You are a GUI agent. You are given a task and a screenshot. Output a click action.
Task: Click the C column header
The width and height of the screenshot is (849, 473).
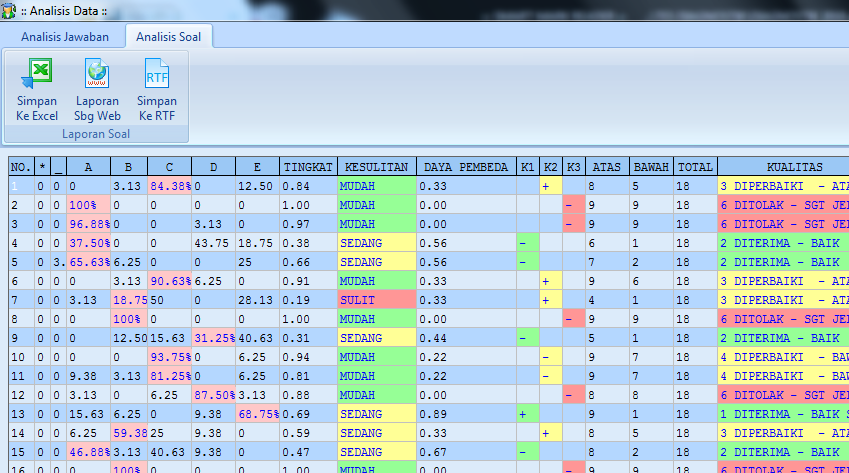tap(169, 167)
